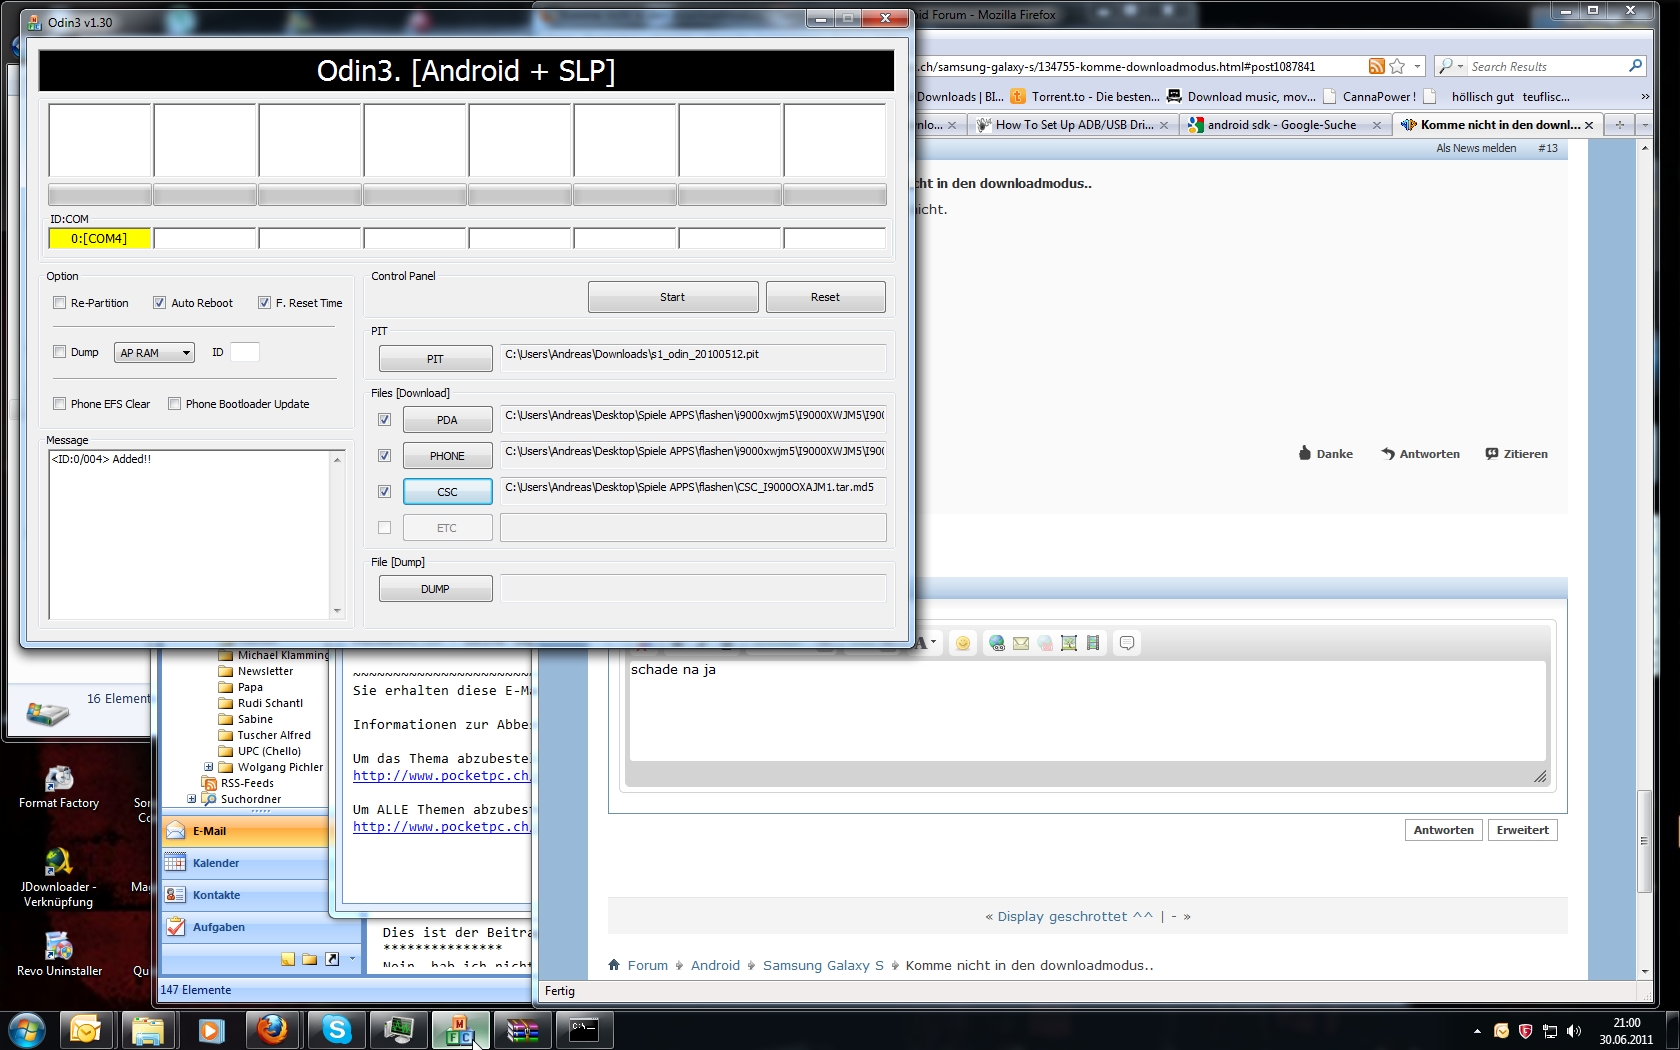This screenshot has height=1050, width=1680.
Task: Click the Odin dump ID input field
Action: tap(245, 352)
